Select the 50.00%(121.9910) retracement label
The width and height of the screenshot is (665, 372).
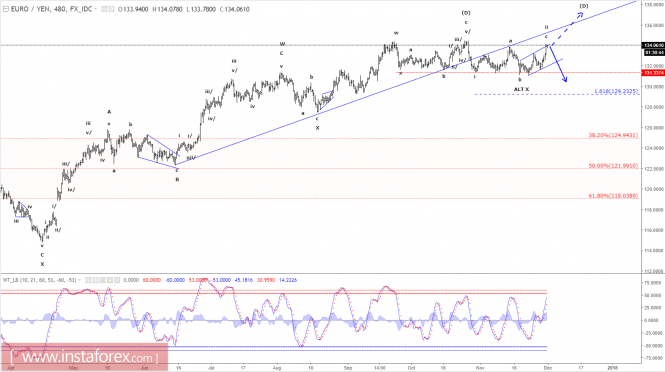(x=613, y=166)
